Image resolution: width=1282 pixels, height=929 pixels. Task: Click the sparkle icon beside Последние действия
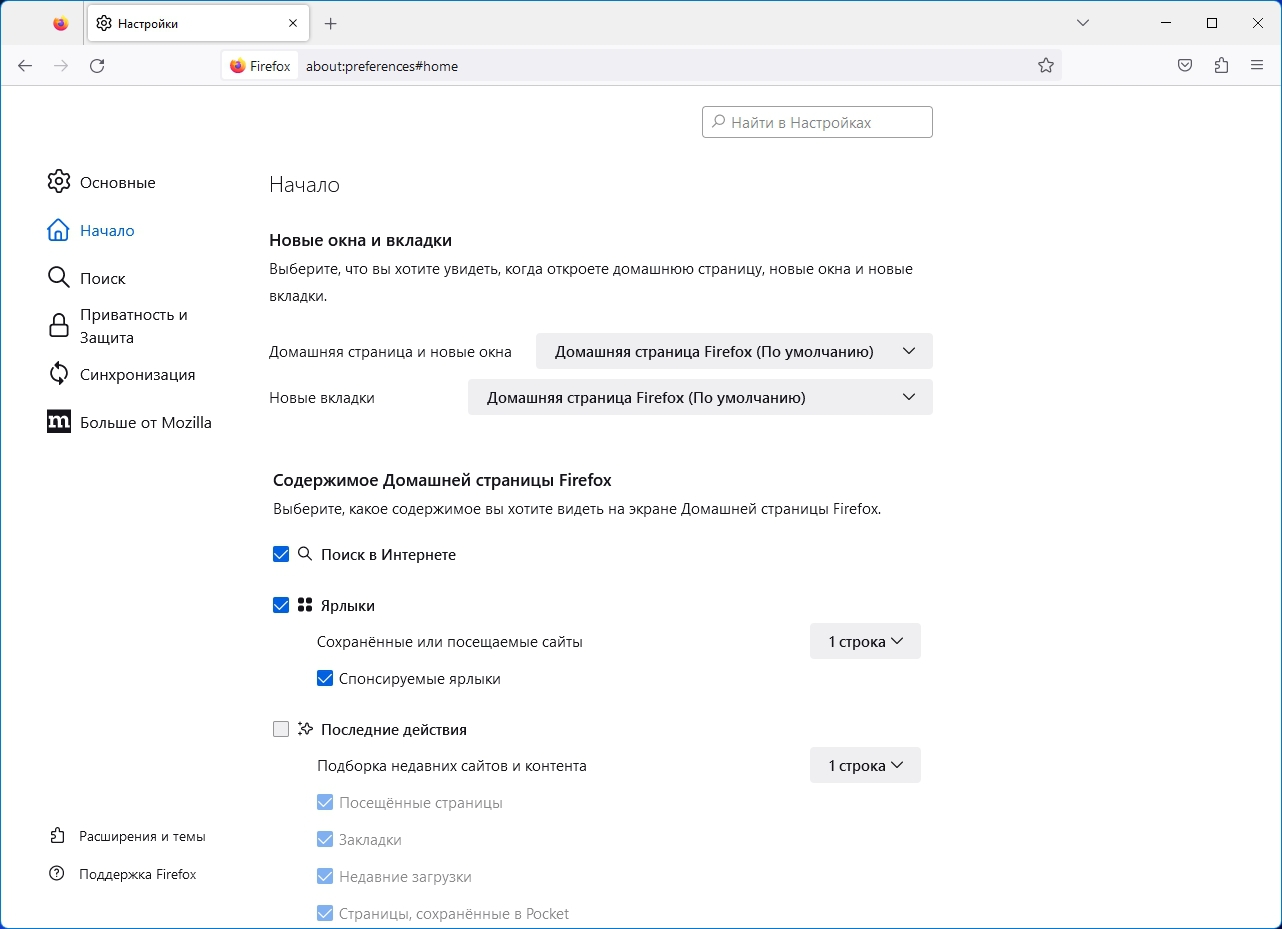tap(305, 729)
